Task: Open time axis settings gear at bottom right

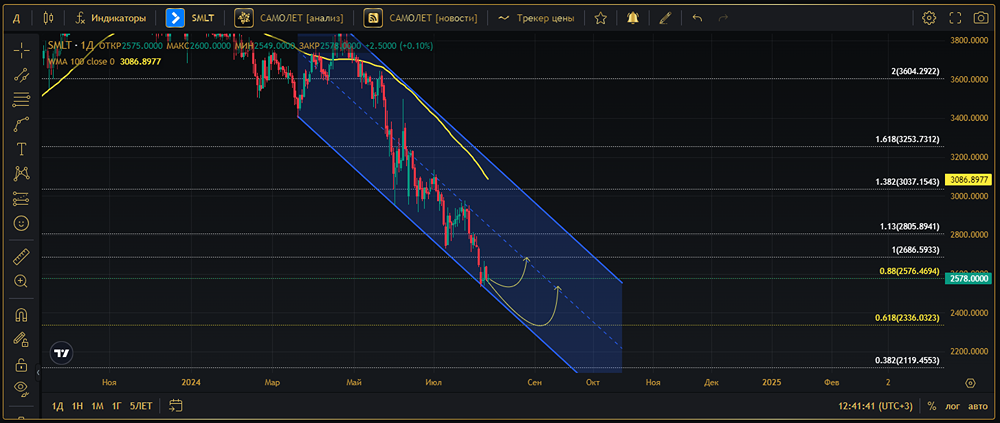Action: pos(970,383)
